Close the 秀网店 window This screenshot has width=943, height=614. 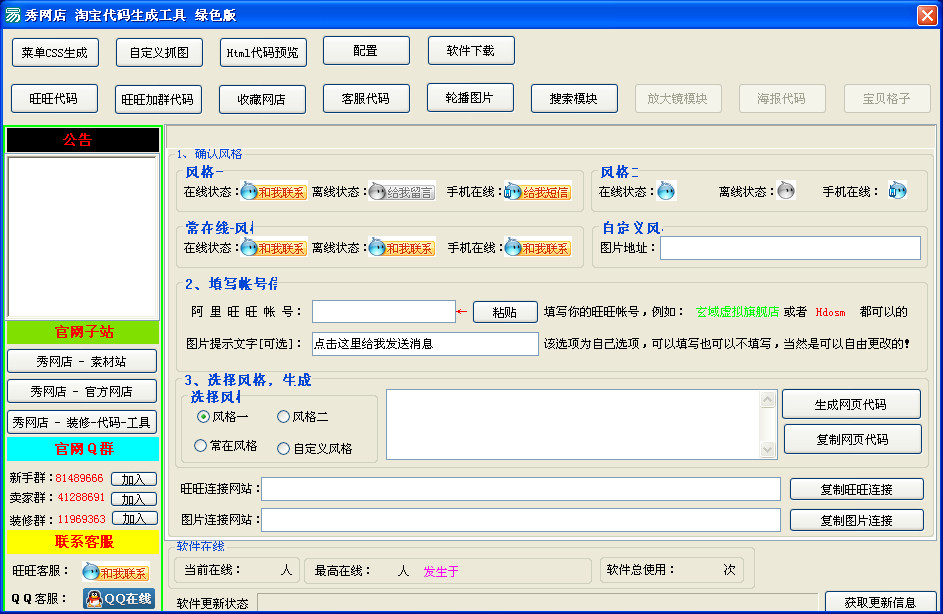[x=927, y=15]
